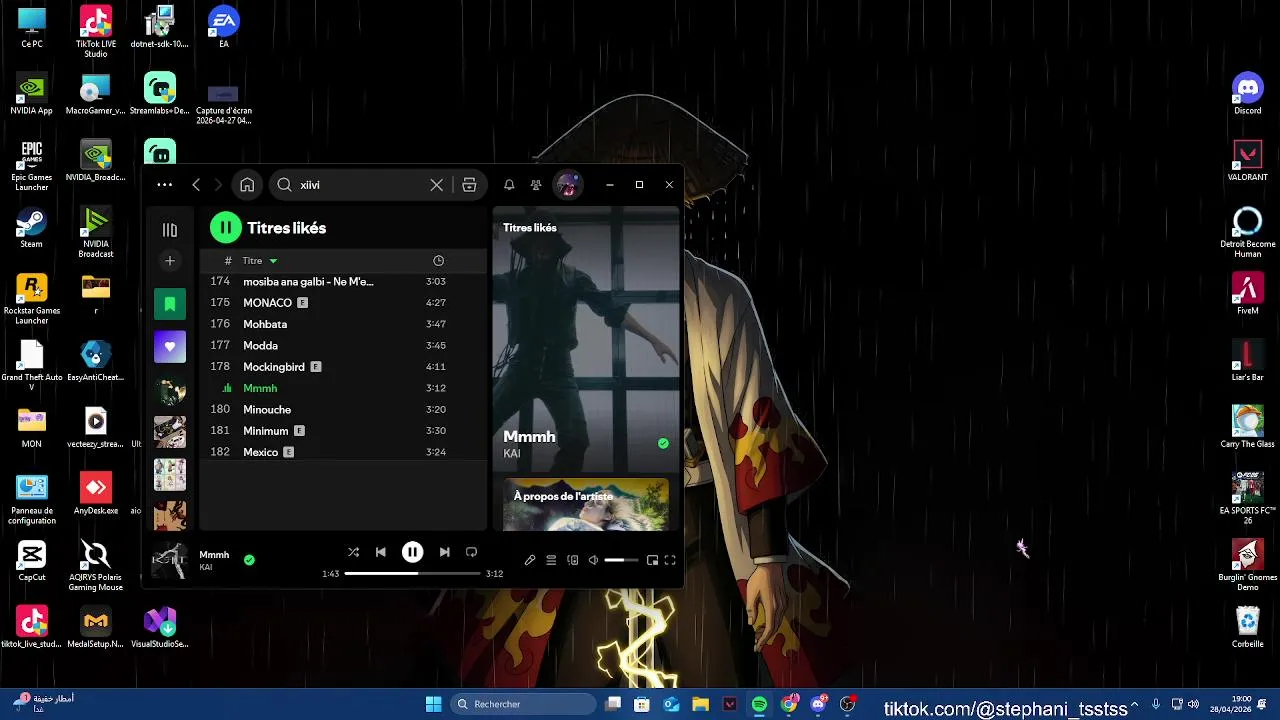Select the Mohbata track

(x=344, y=324)
